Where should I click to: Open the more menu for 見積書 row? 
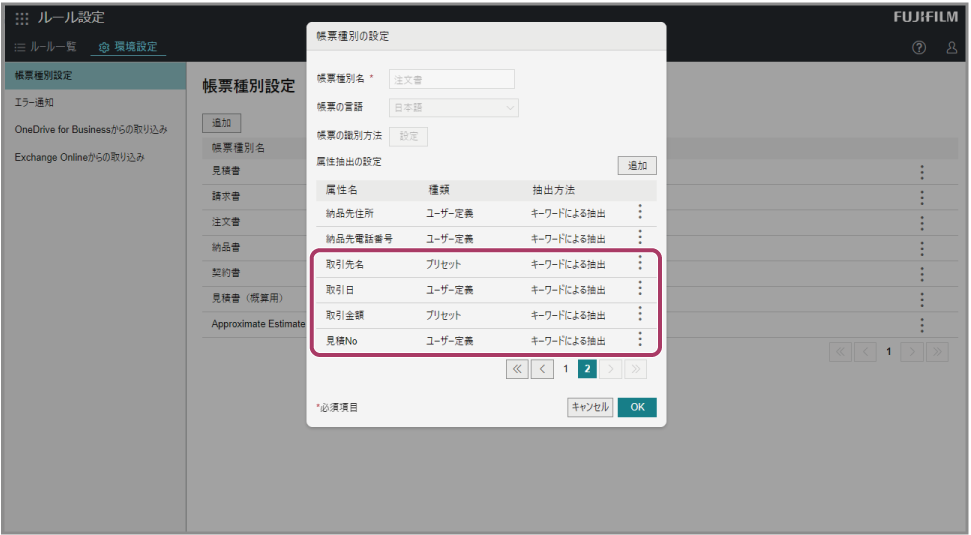coord(922,172)
